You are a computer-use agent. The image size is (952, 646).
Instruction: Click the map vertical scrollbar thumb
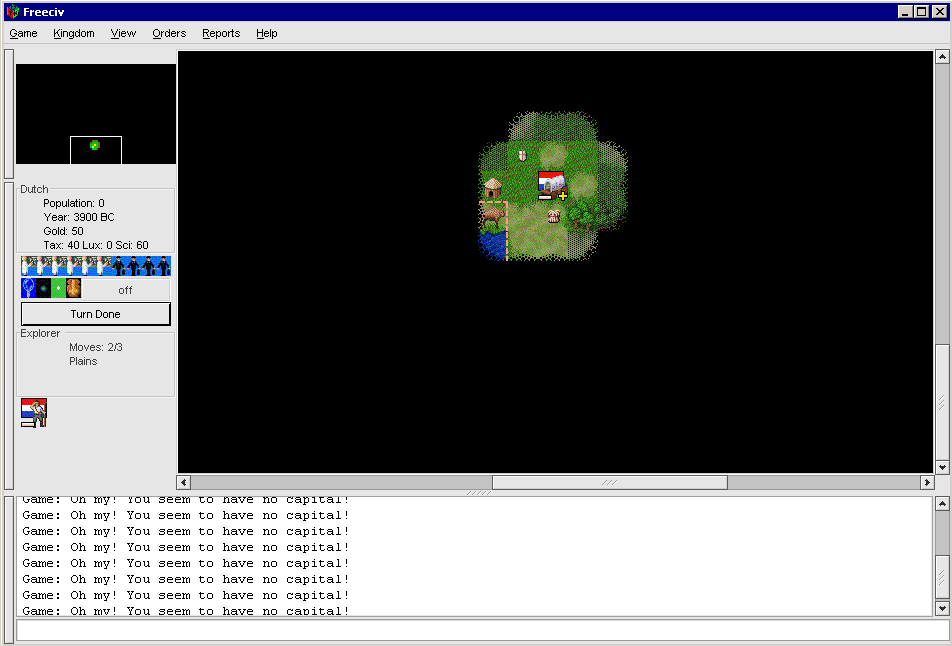942,402
